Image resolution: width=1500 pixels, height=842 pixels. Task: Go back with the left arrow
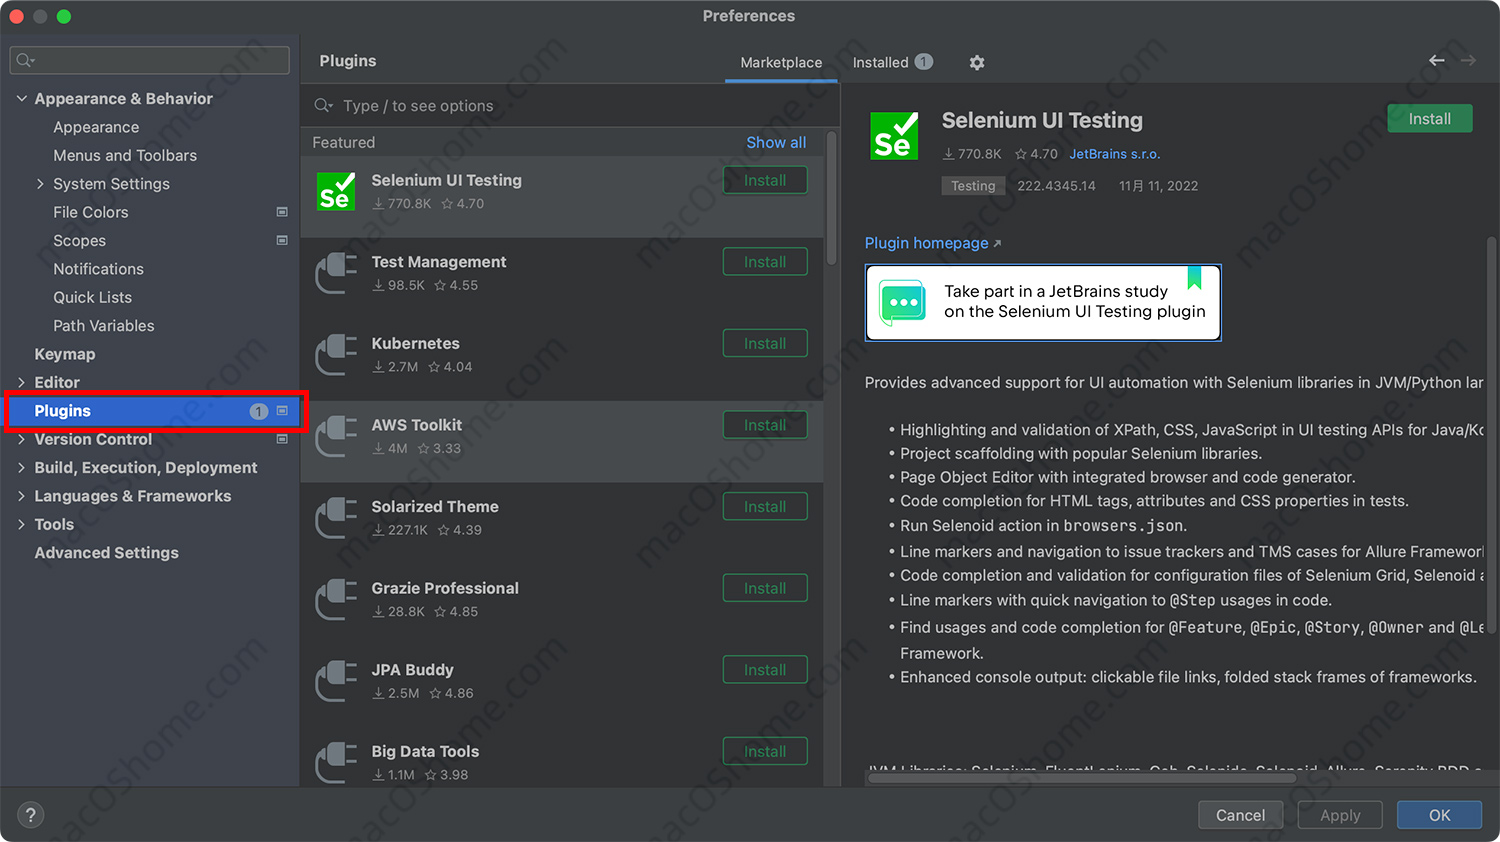(x=1437, y=60)
